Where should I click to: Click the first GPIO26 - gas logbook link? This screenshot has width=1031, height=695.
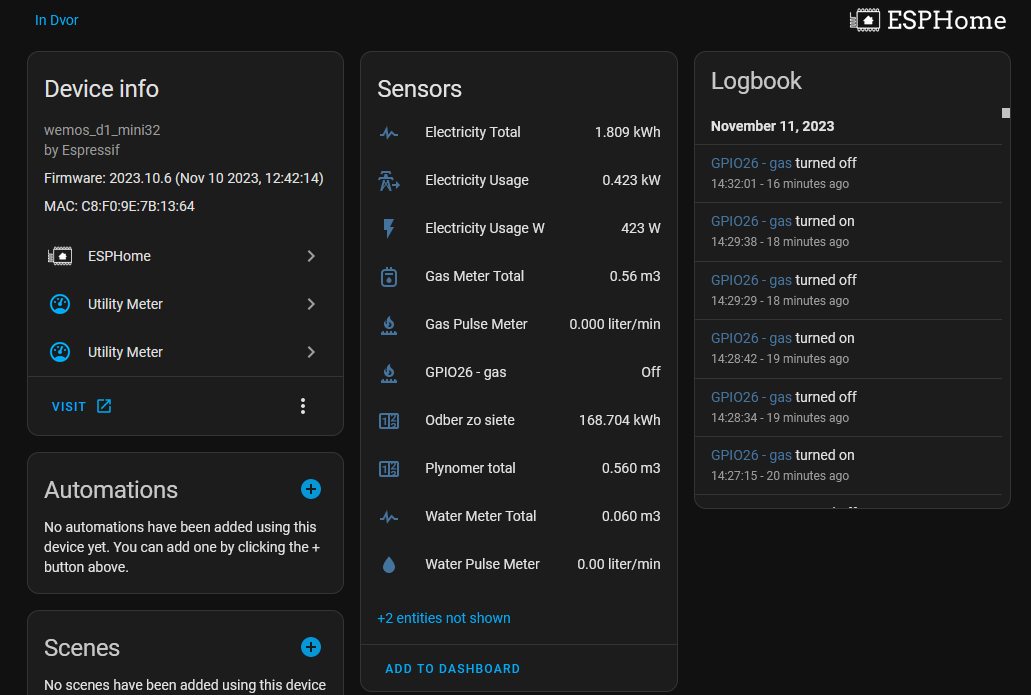tap(751, 163)
